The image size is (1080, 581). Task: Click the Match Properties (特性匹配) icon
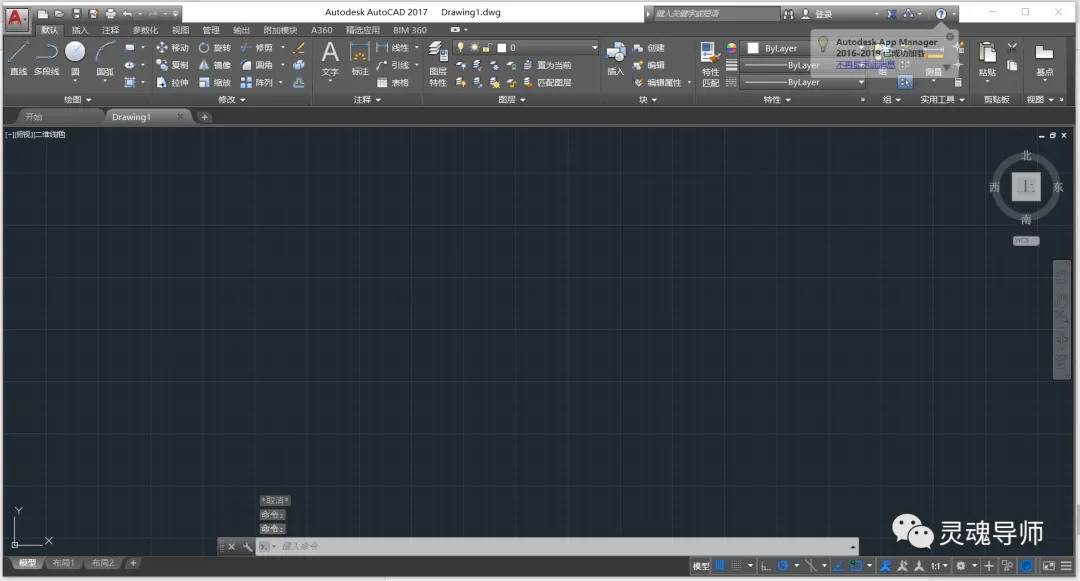710,63
